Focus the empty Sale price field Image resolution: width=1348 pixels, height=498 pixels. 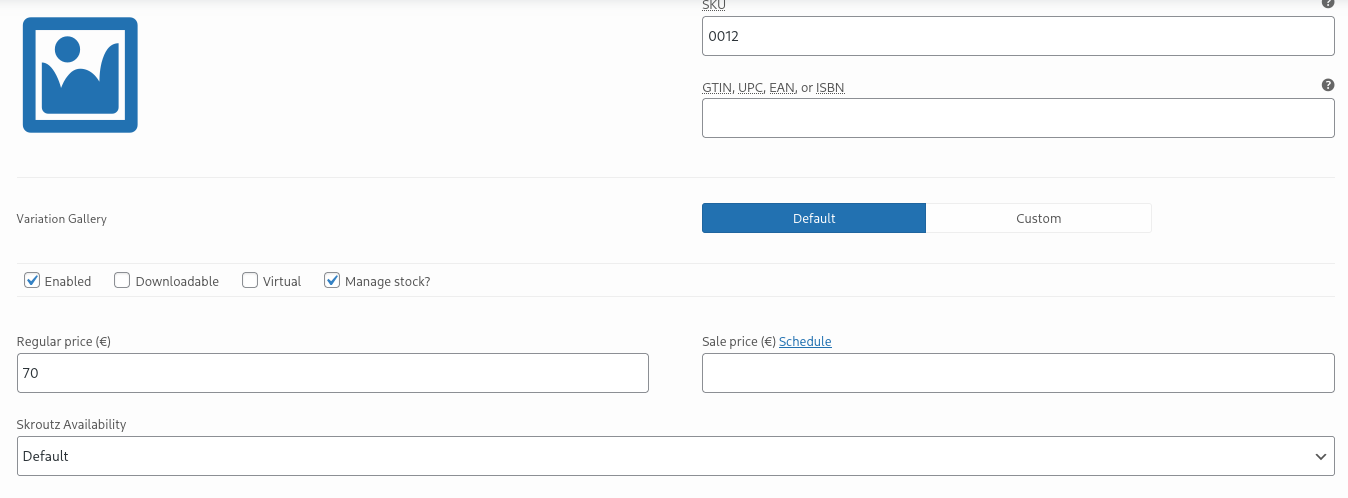pos(1018,373)
